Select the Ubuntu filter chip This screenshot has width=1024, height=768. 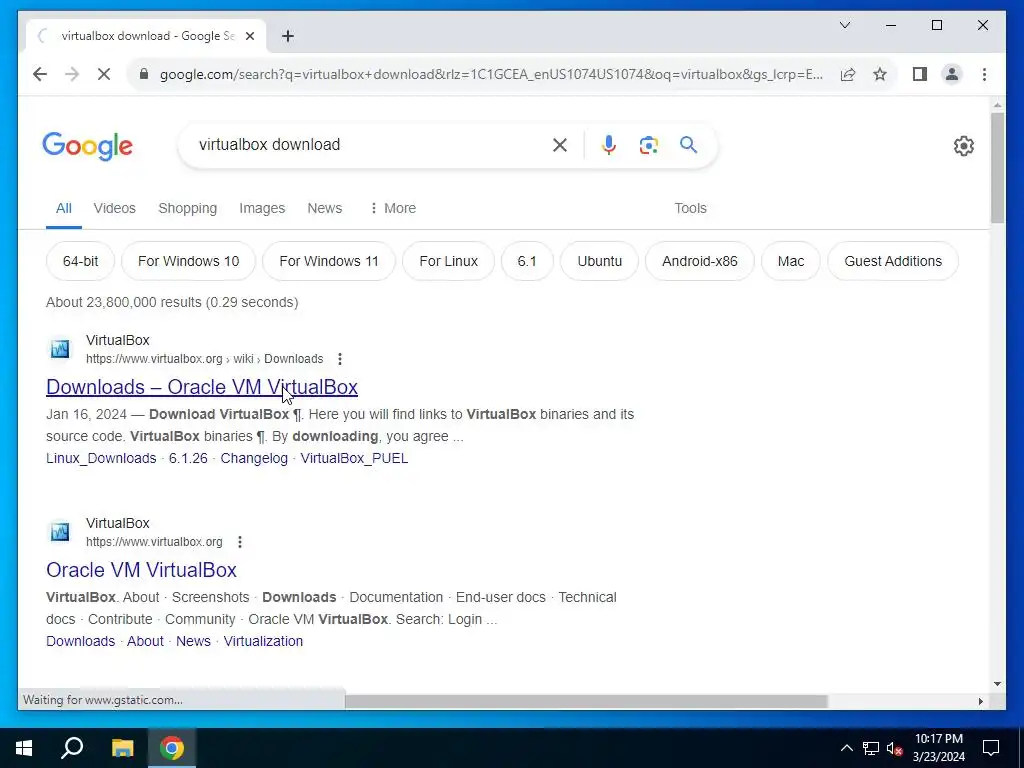pyautogui.click(x=599, y=261)
